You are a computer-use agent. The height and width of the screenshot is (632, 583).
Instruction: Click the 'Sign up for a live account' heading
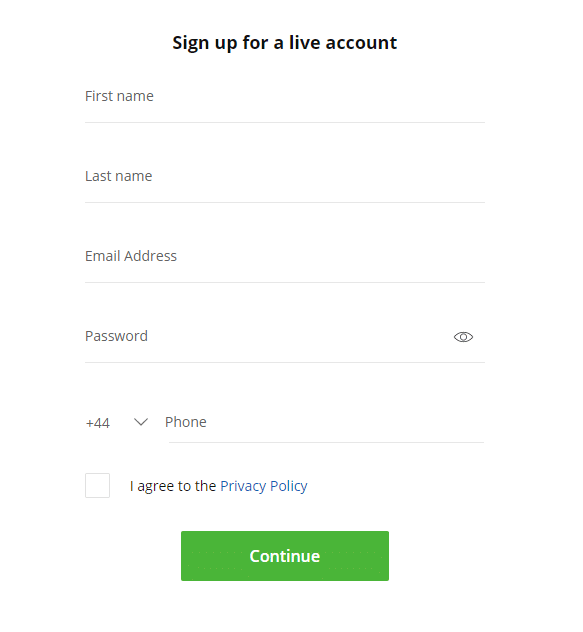click(285, 43)
